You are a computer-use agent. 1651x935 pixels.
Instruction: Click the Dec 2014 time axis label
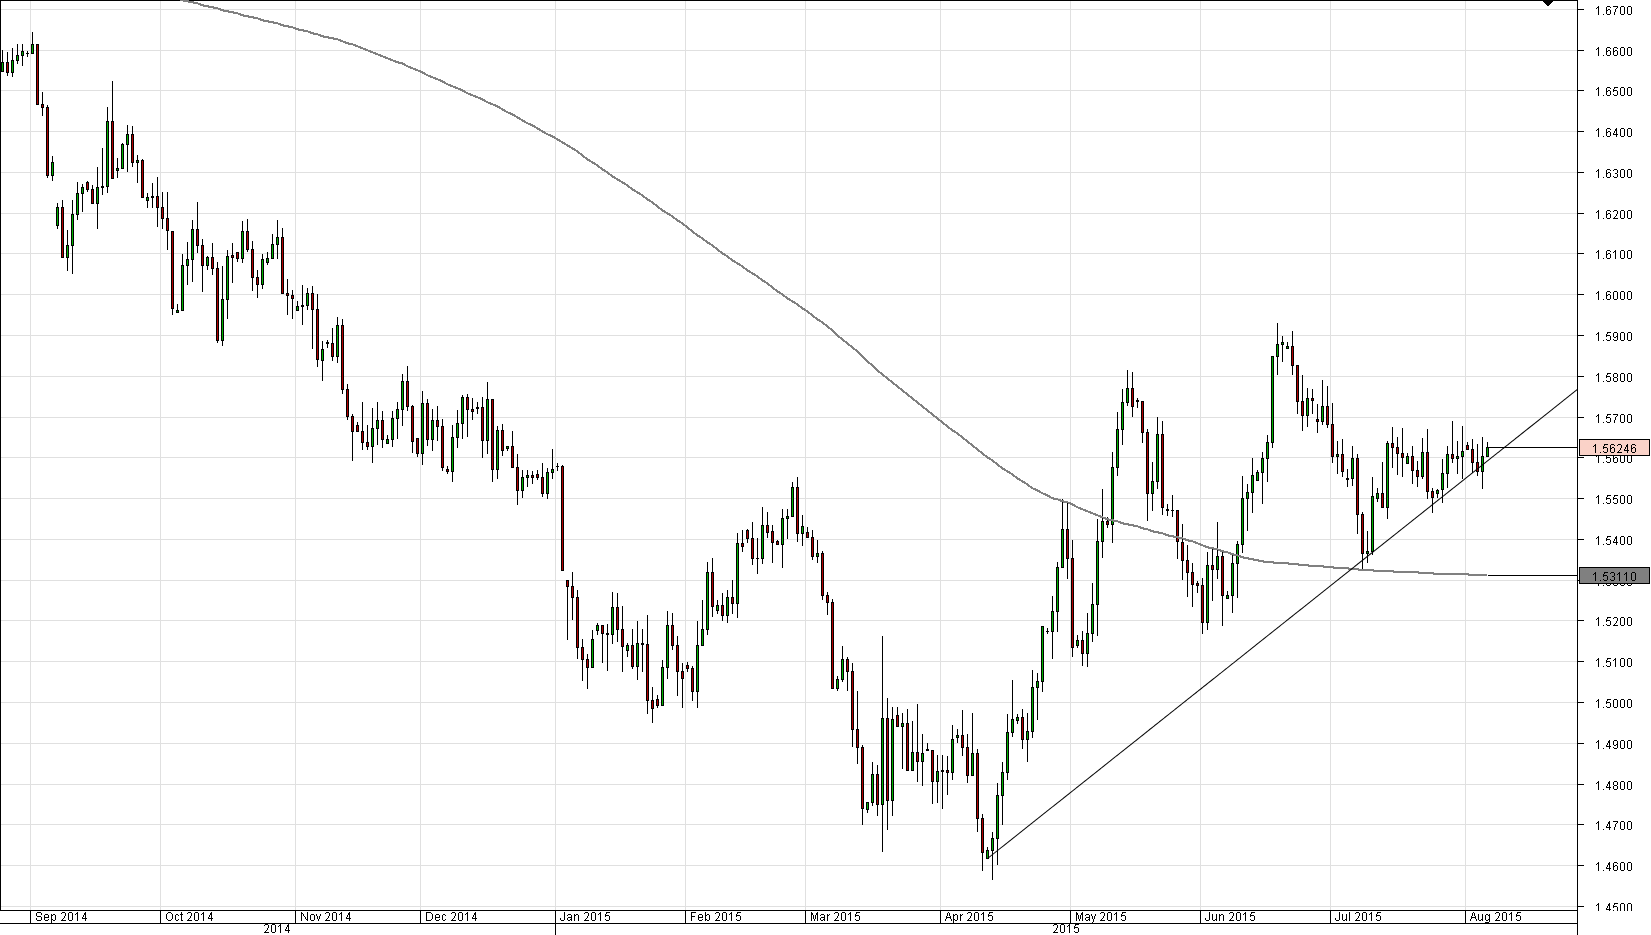click(x=451, y=916)
